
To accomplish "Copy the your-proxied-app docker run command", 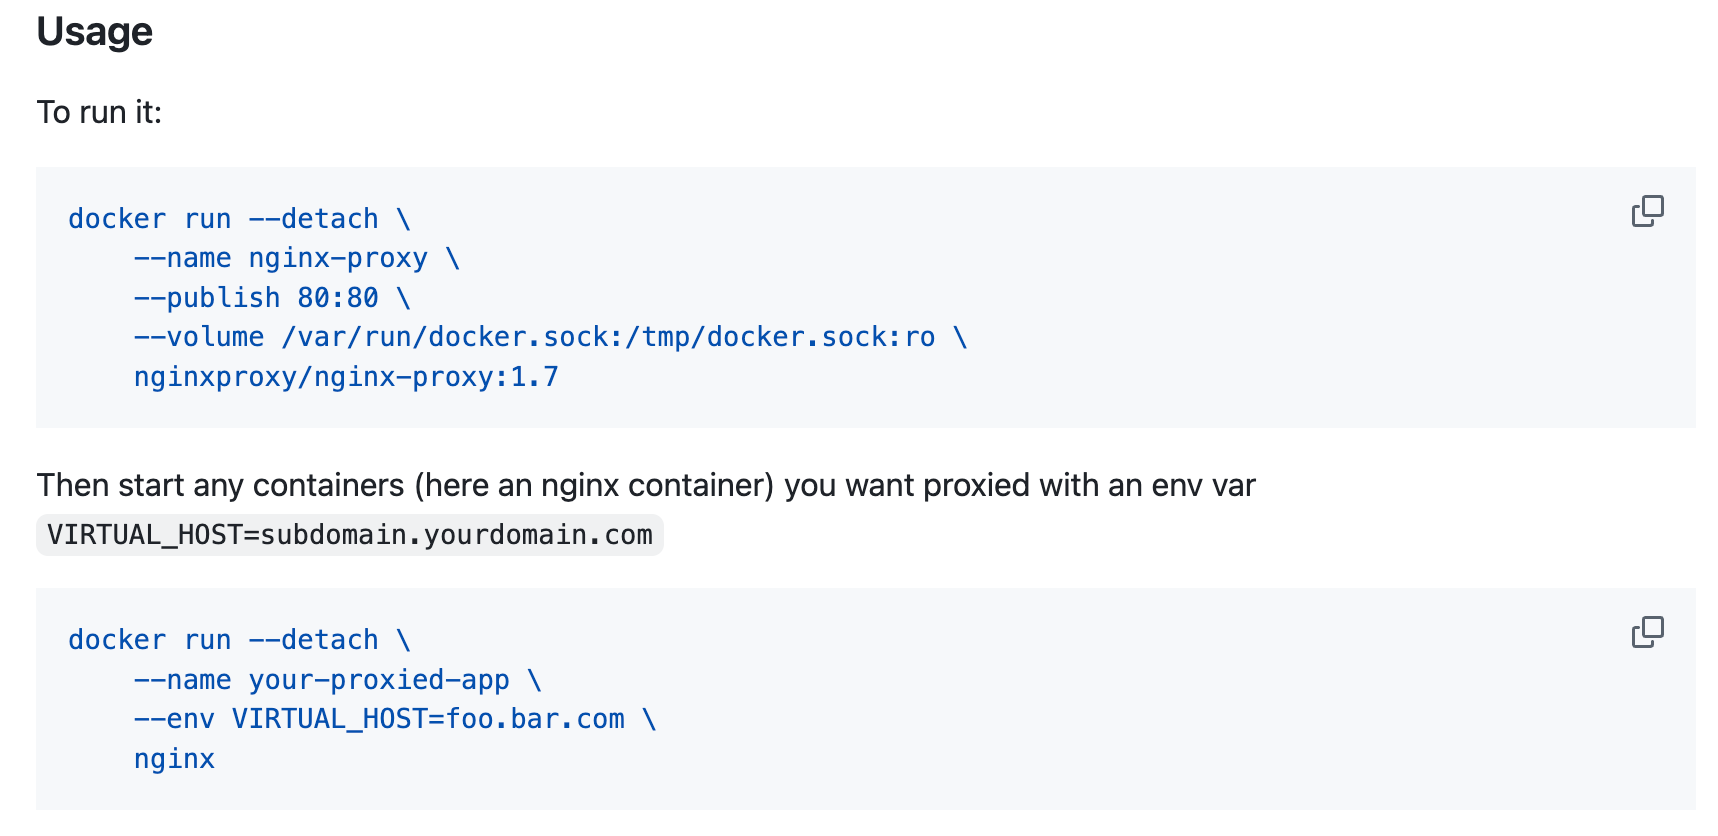I will (1647, 632).
